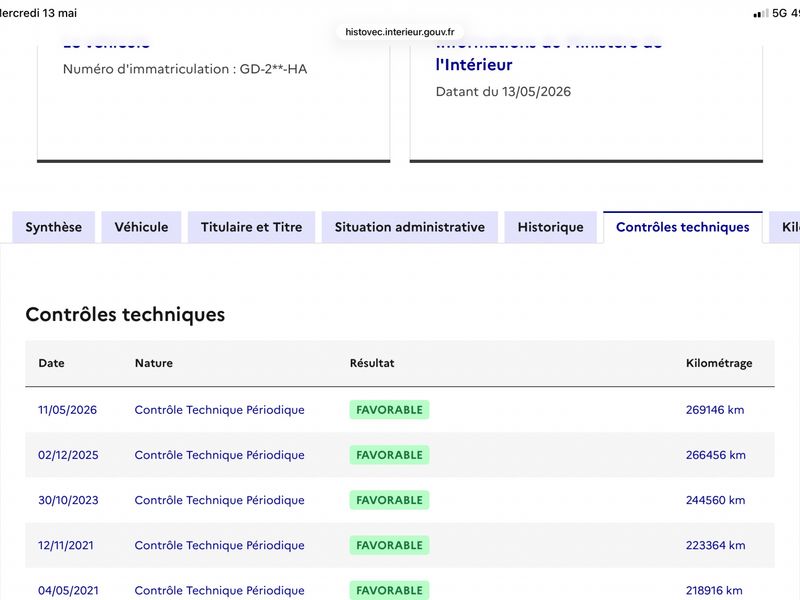Tap the date shown in the status bar
Screen dimensions: 800x600
38,13
